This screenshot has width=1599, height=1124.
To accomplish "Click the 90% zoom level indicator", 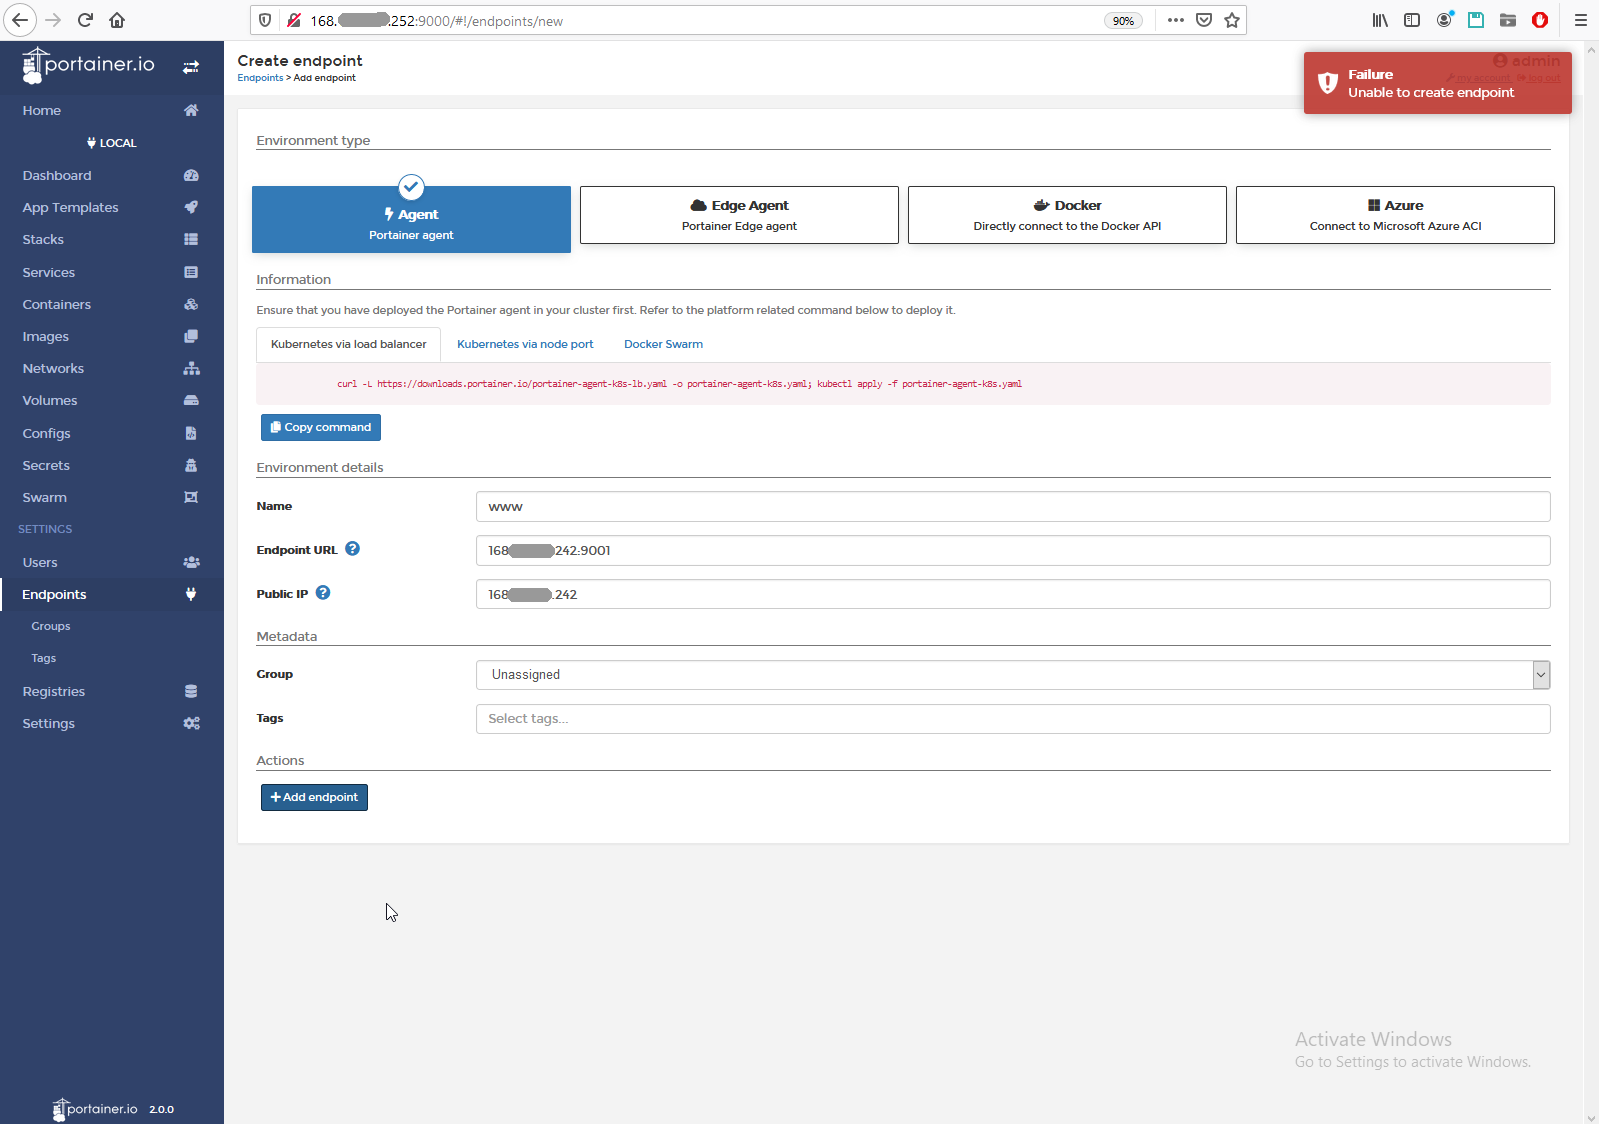I will (1123, 21).
